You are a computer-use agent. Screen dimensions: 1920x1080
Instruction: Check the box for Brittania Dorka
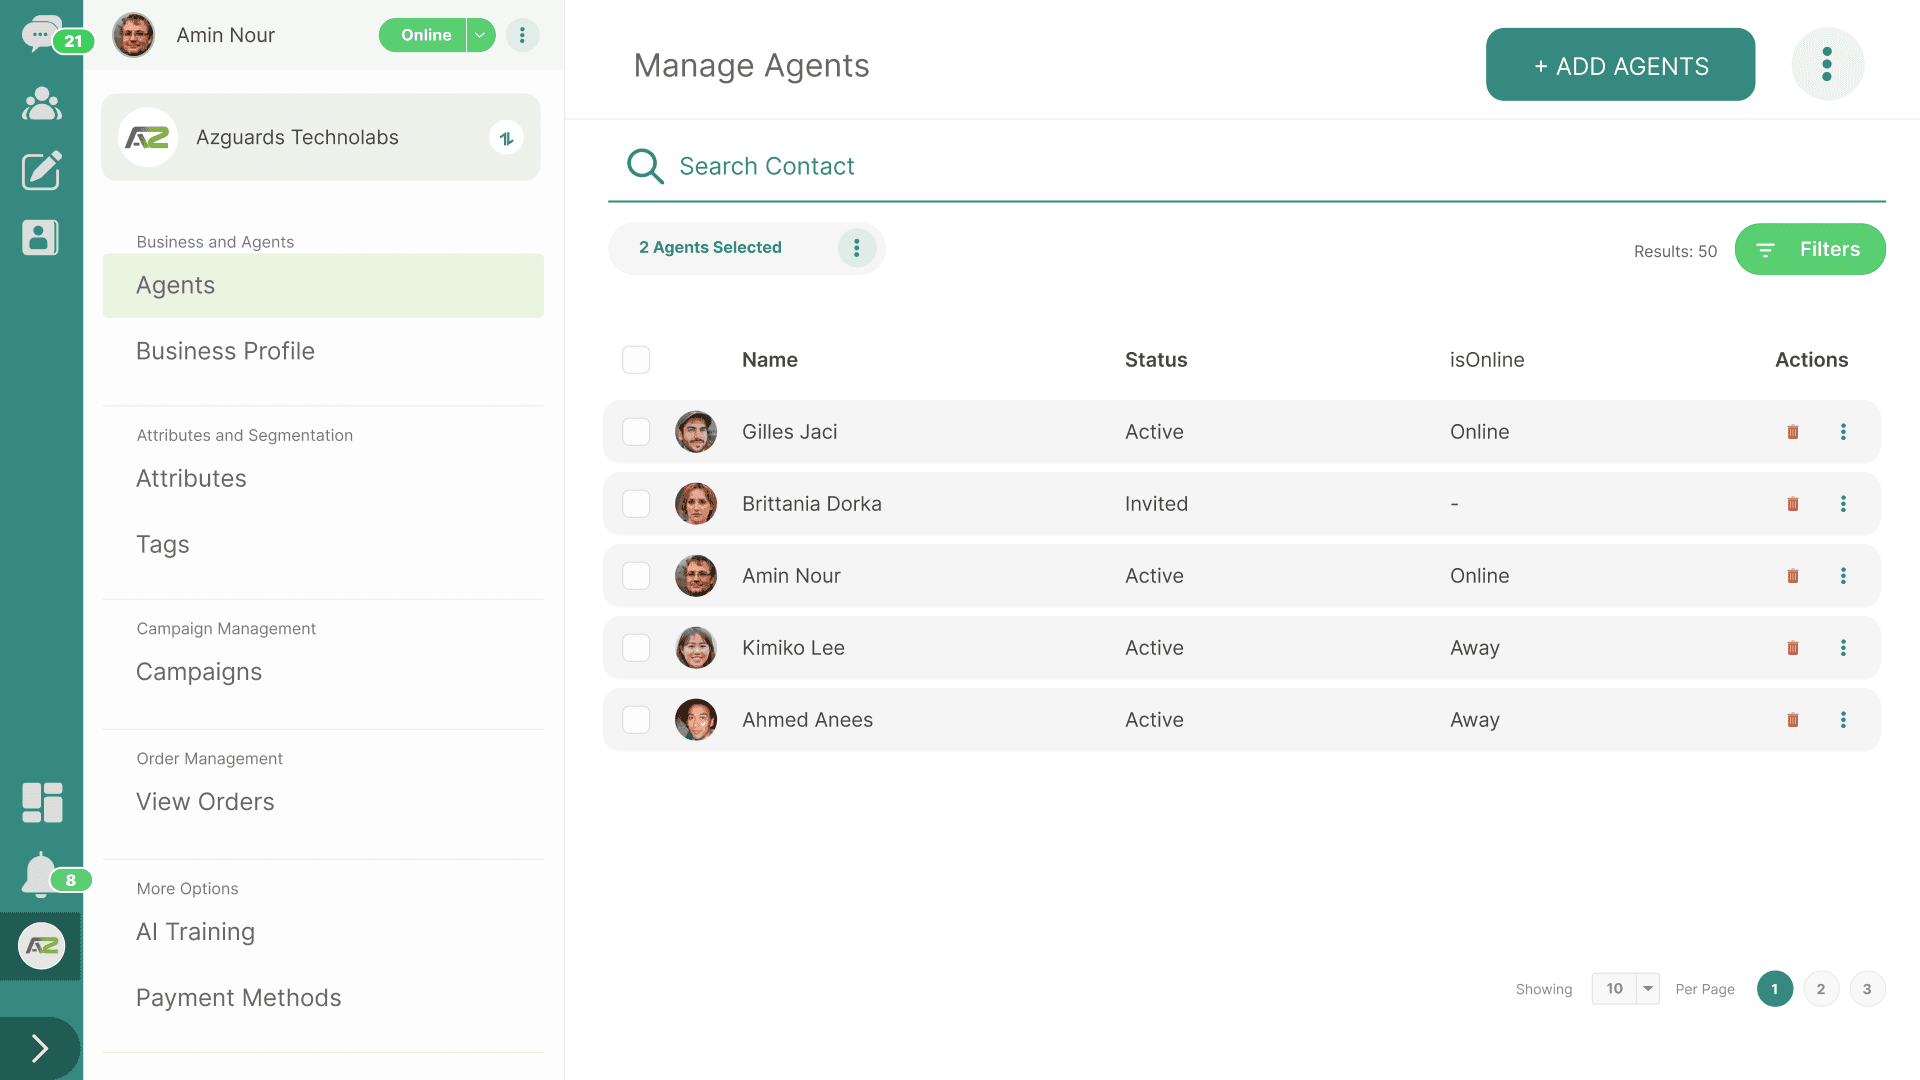636,504
